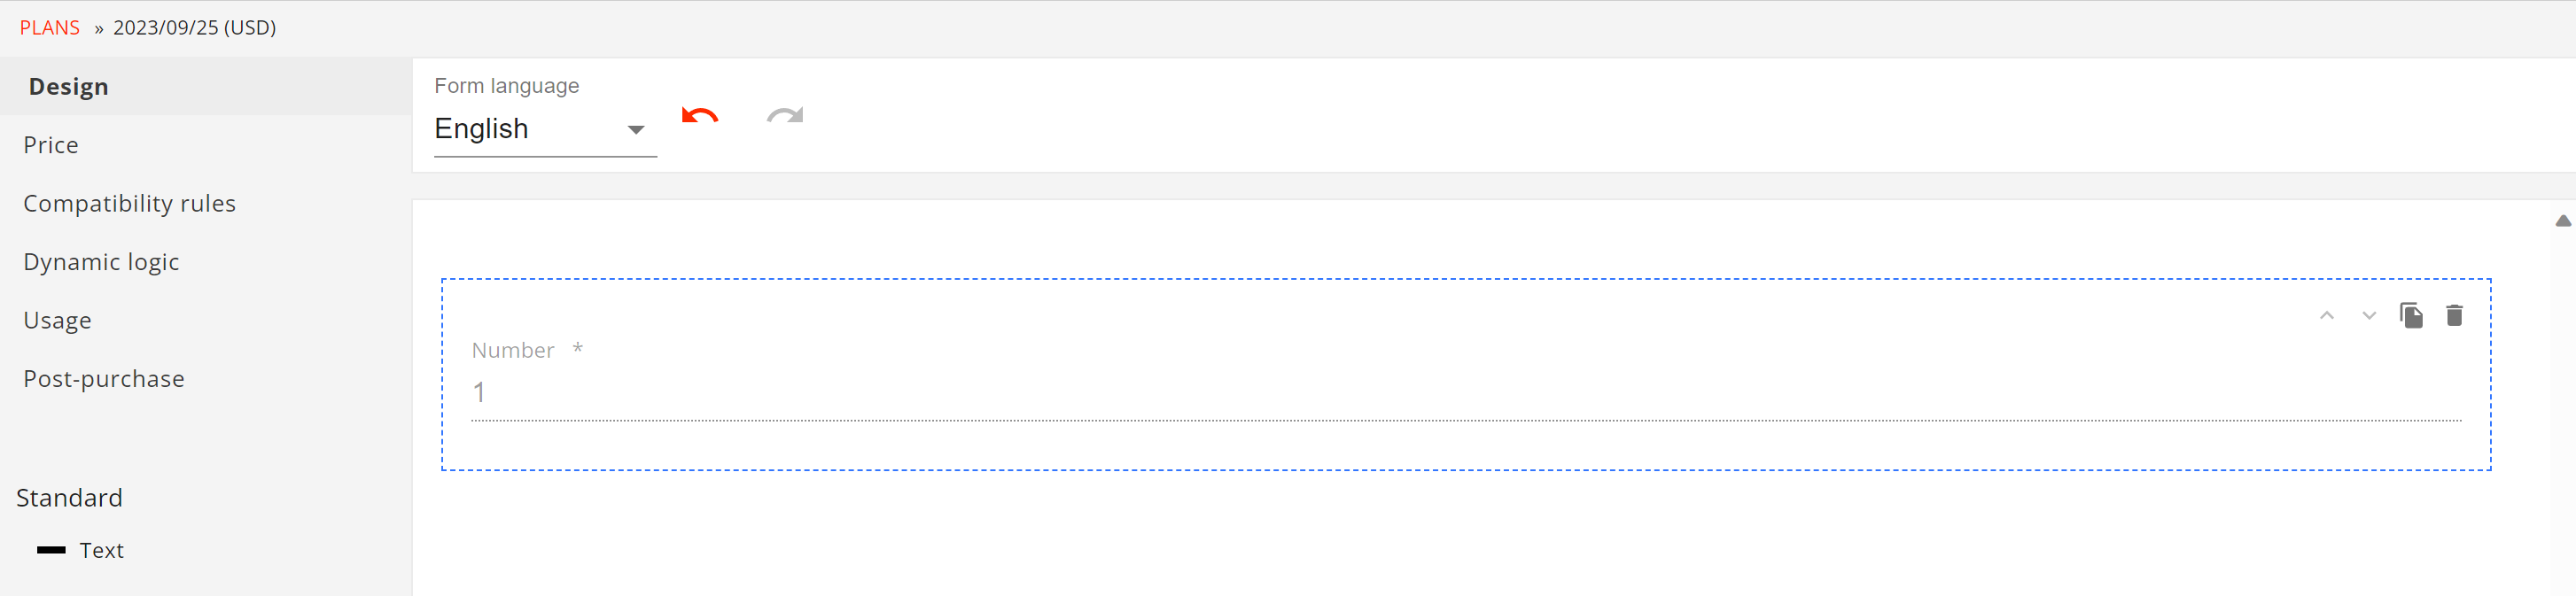The image size is (2576, 596).
Task: Click into the Number input field
Action: point(1466,393)
